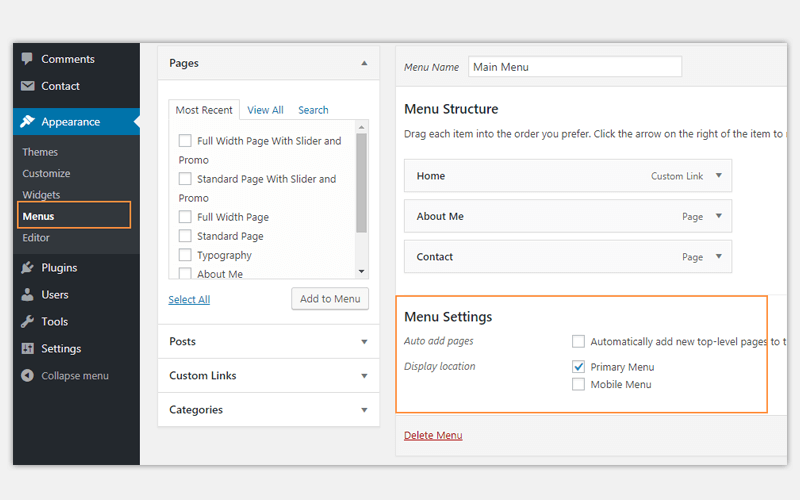Click the Menu Name input field
The width and height of the screenshot is (800, 500).
coord(575,67)
